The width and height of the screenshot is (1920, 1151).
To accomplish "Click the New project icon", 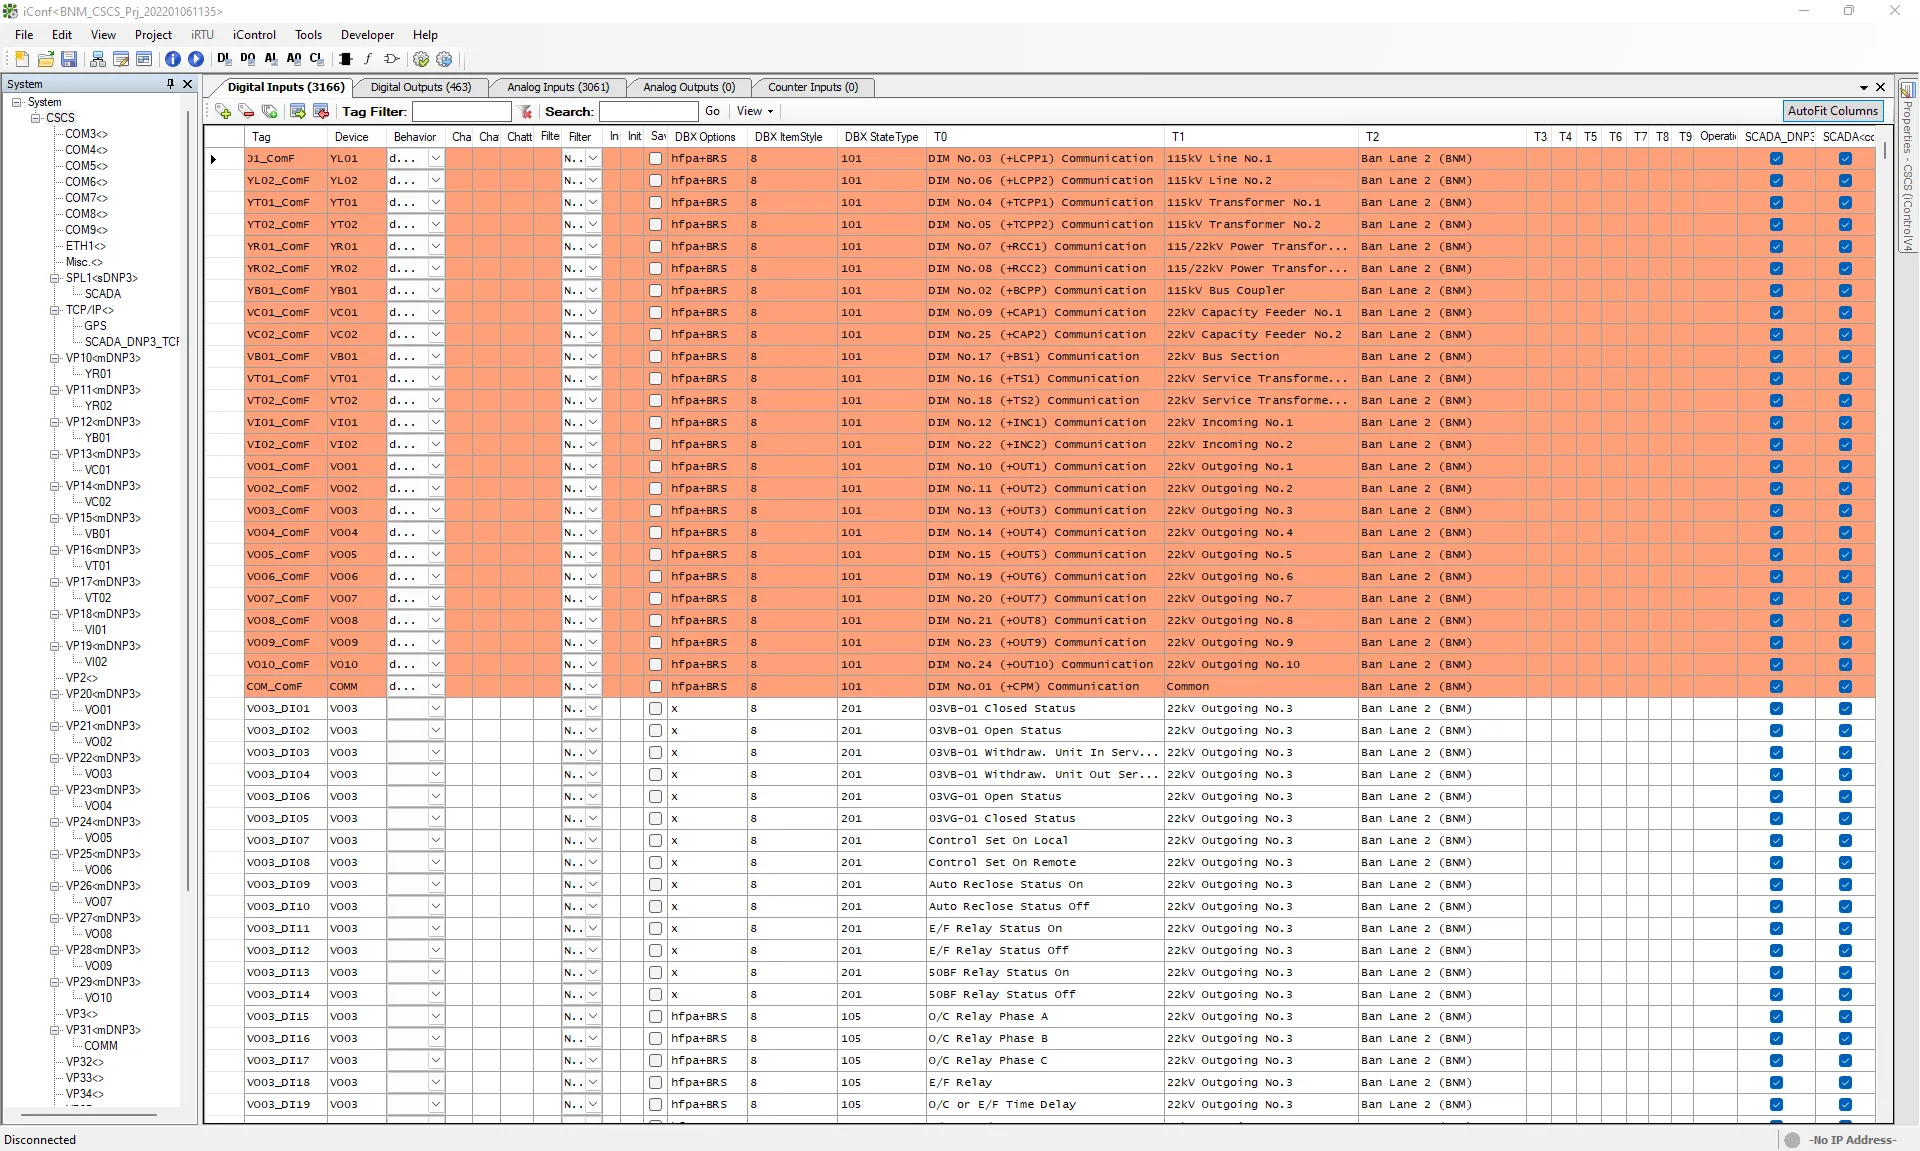I will 22,59.
